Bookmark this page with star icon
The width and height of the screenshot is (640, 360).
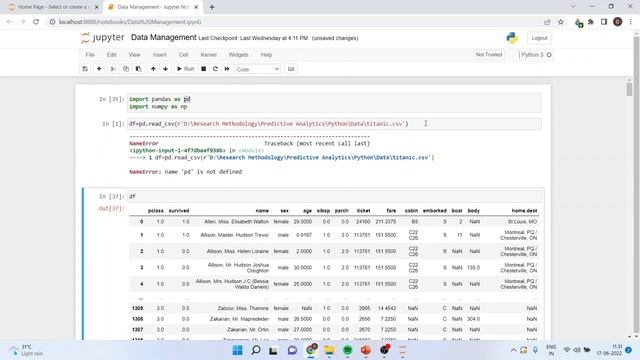561,22
